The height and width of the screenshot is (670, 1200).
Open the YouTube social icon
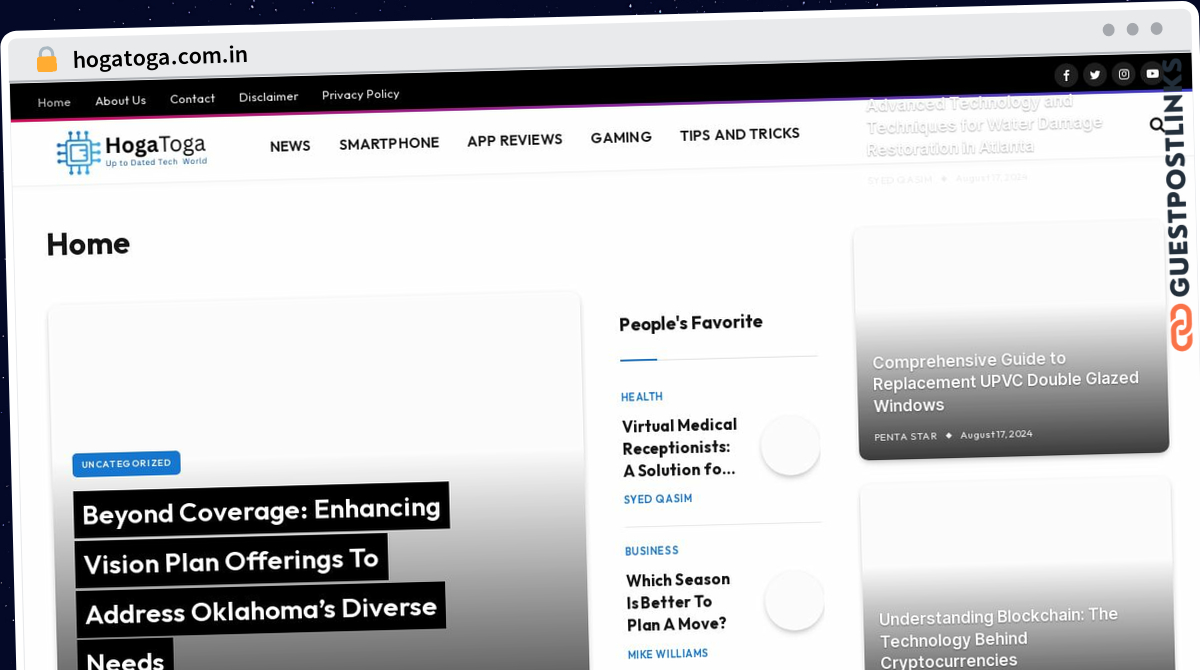click(1152, 73)
